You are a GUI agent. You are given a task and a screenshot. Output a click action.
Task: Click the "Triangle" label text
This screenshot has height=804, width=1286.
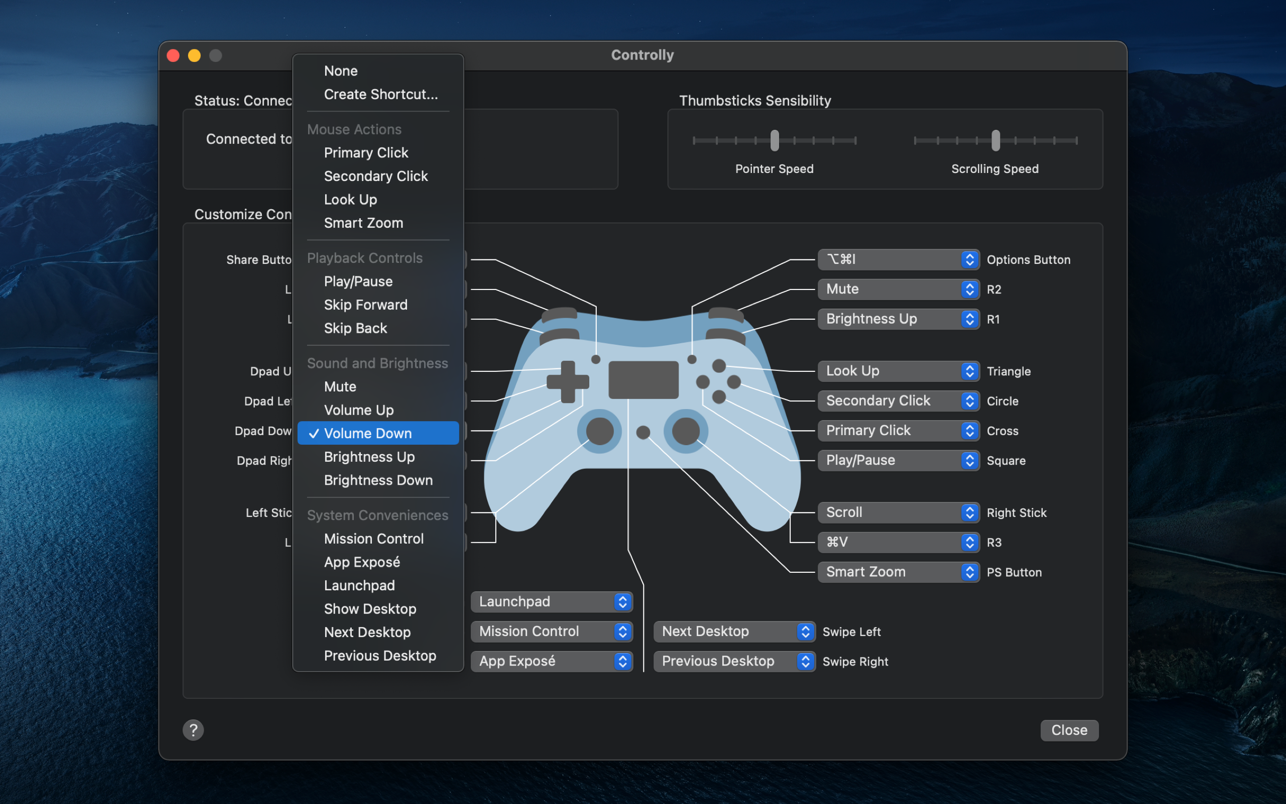point(1008,372)
